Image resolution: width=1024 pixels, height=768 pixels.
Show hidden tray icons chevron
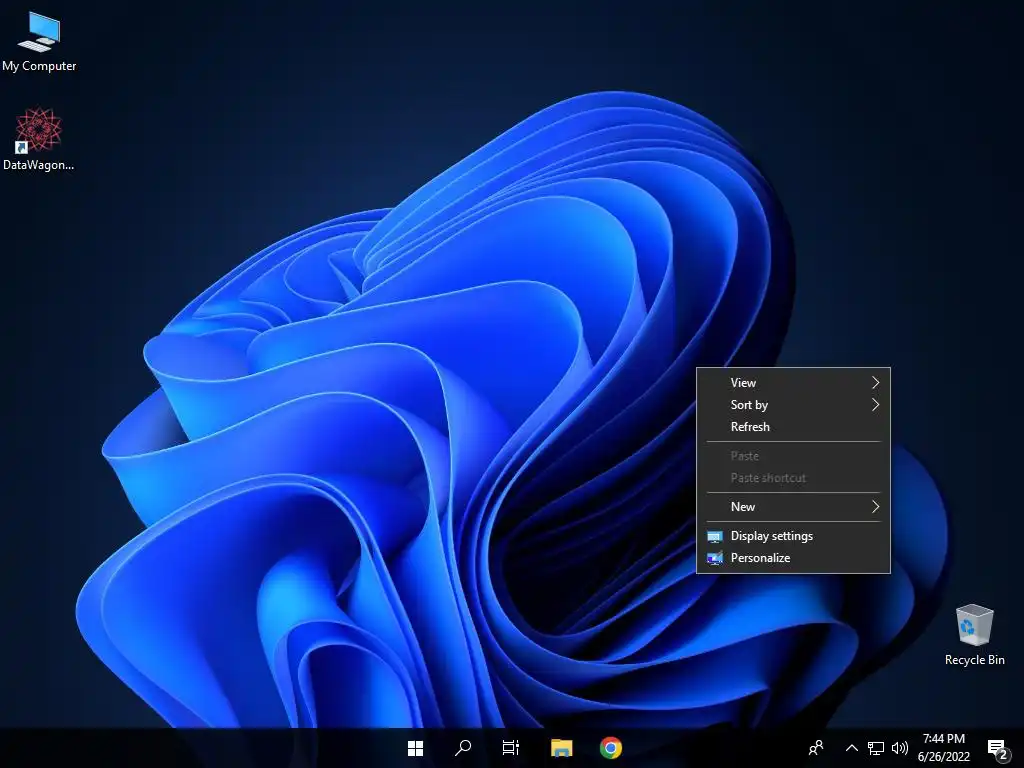click(x=852, y=748)
